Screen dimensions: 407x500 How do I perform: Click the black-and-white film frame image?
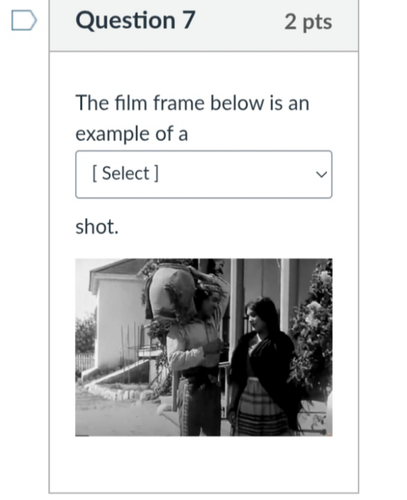pos(204,347)
